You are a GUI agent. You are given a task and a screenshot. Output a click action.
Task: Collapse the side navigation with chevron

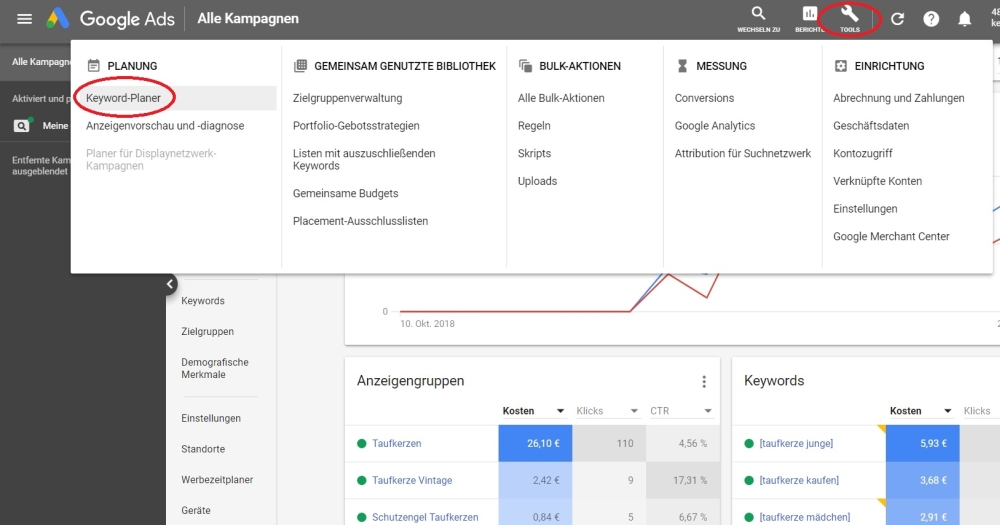point(170,284)
